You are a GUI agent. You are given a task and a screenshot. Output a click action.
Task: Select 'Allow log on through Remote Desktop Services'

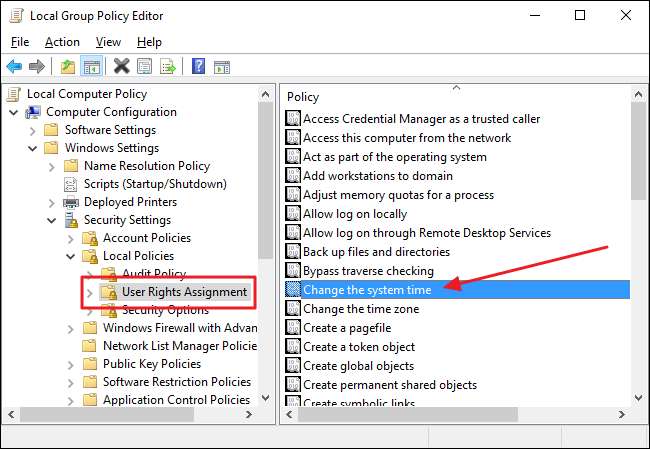pos(427,233)
